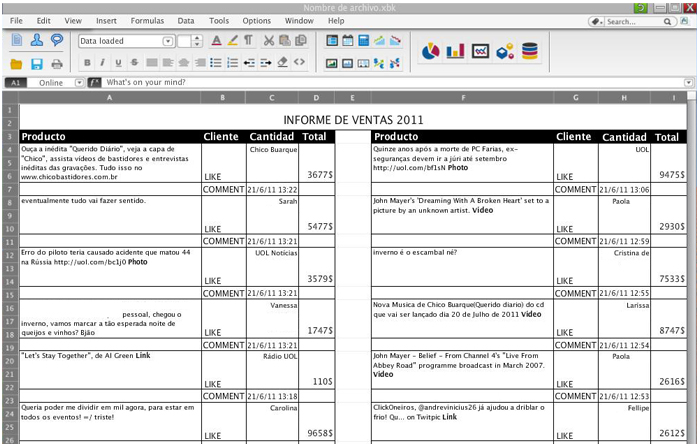
Task: Open the File menu
Action: [16, 21]
